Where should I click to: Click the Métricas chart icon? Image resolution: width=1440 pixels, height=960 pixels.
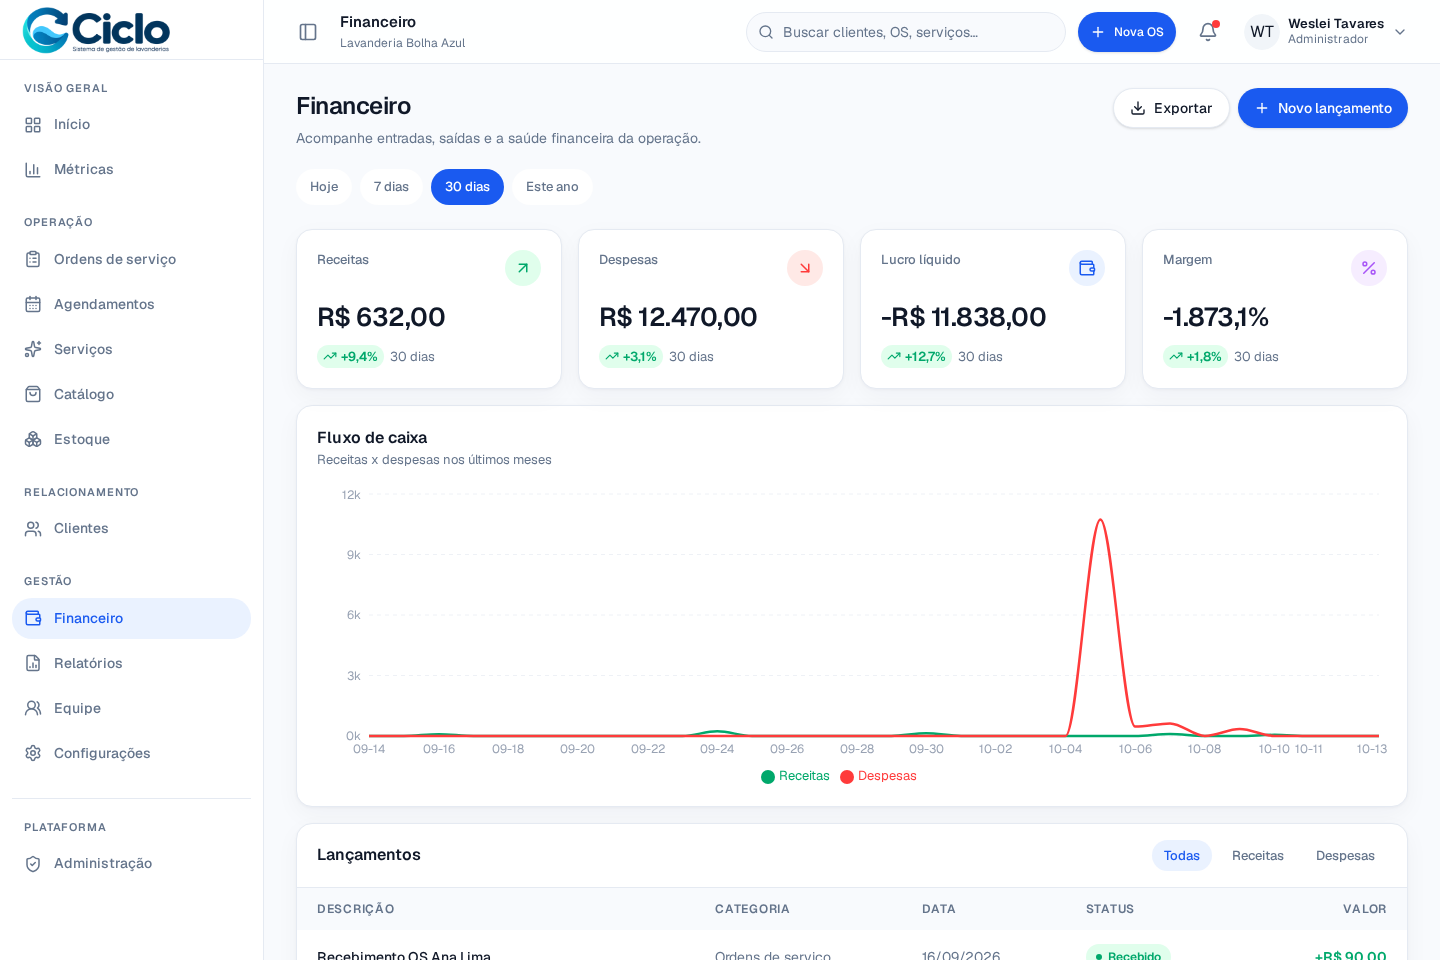click(x=33, y=170)
